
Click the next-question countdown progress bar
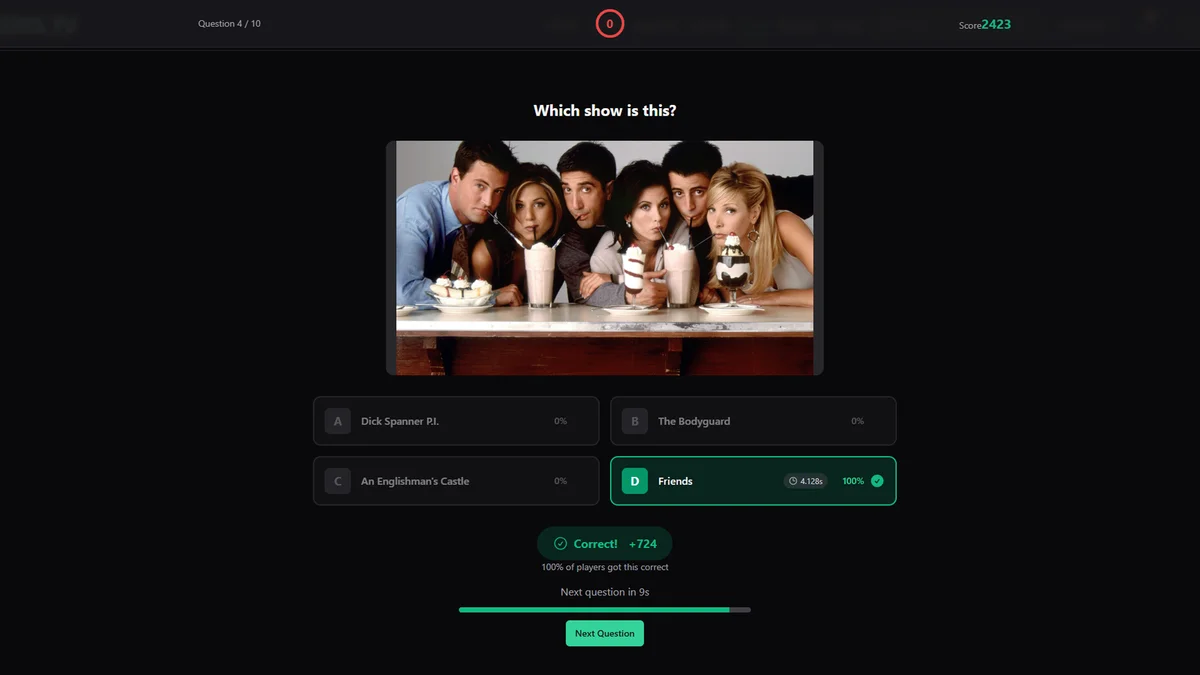pyautogui.click(x=604, y=609)
